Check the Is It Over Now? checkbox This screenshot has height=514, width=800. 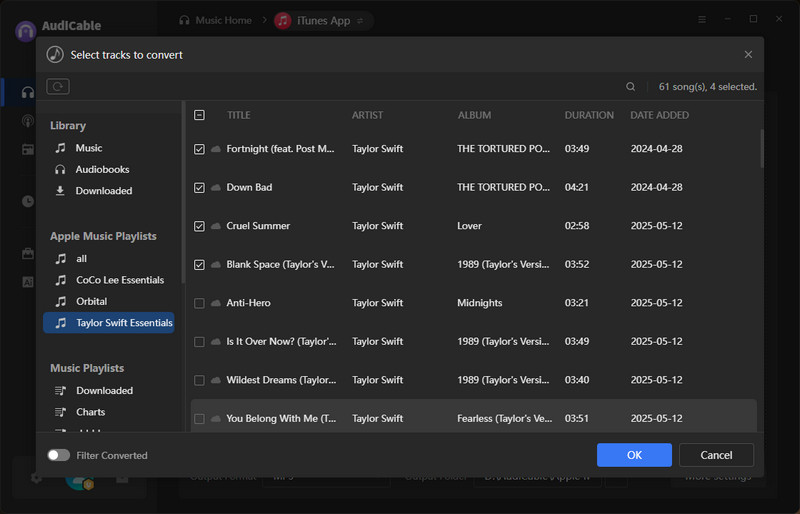click(199, 341)
